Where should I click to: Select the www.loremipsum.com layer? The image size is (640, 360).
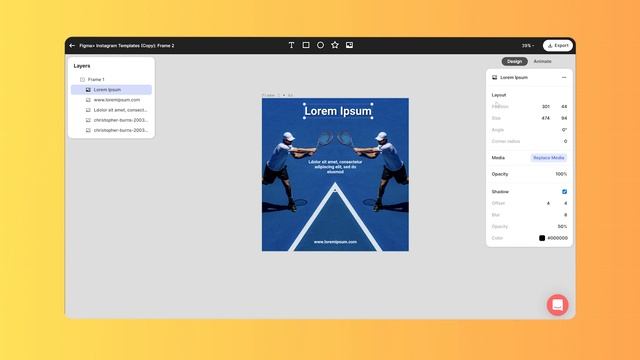[x=116, y=100]
